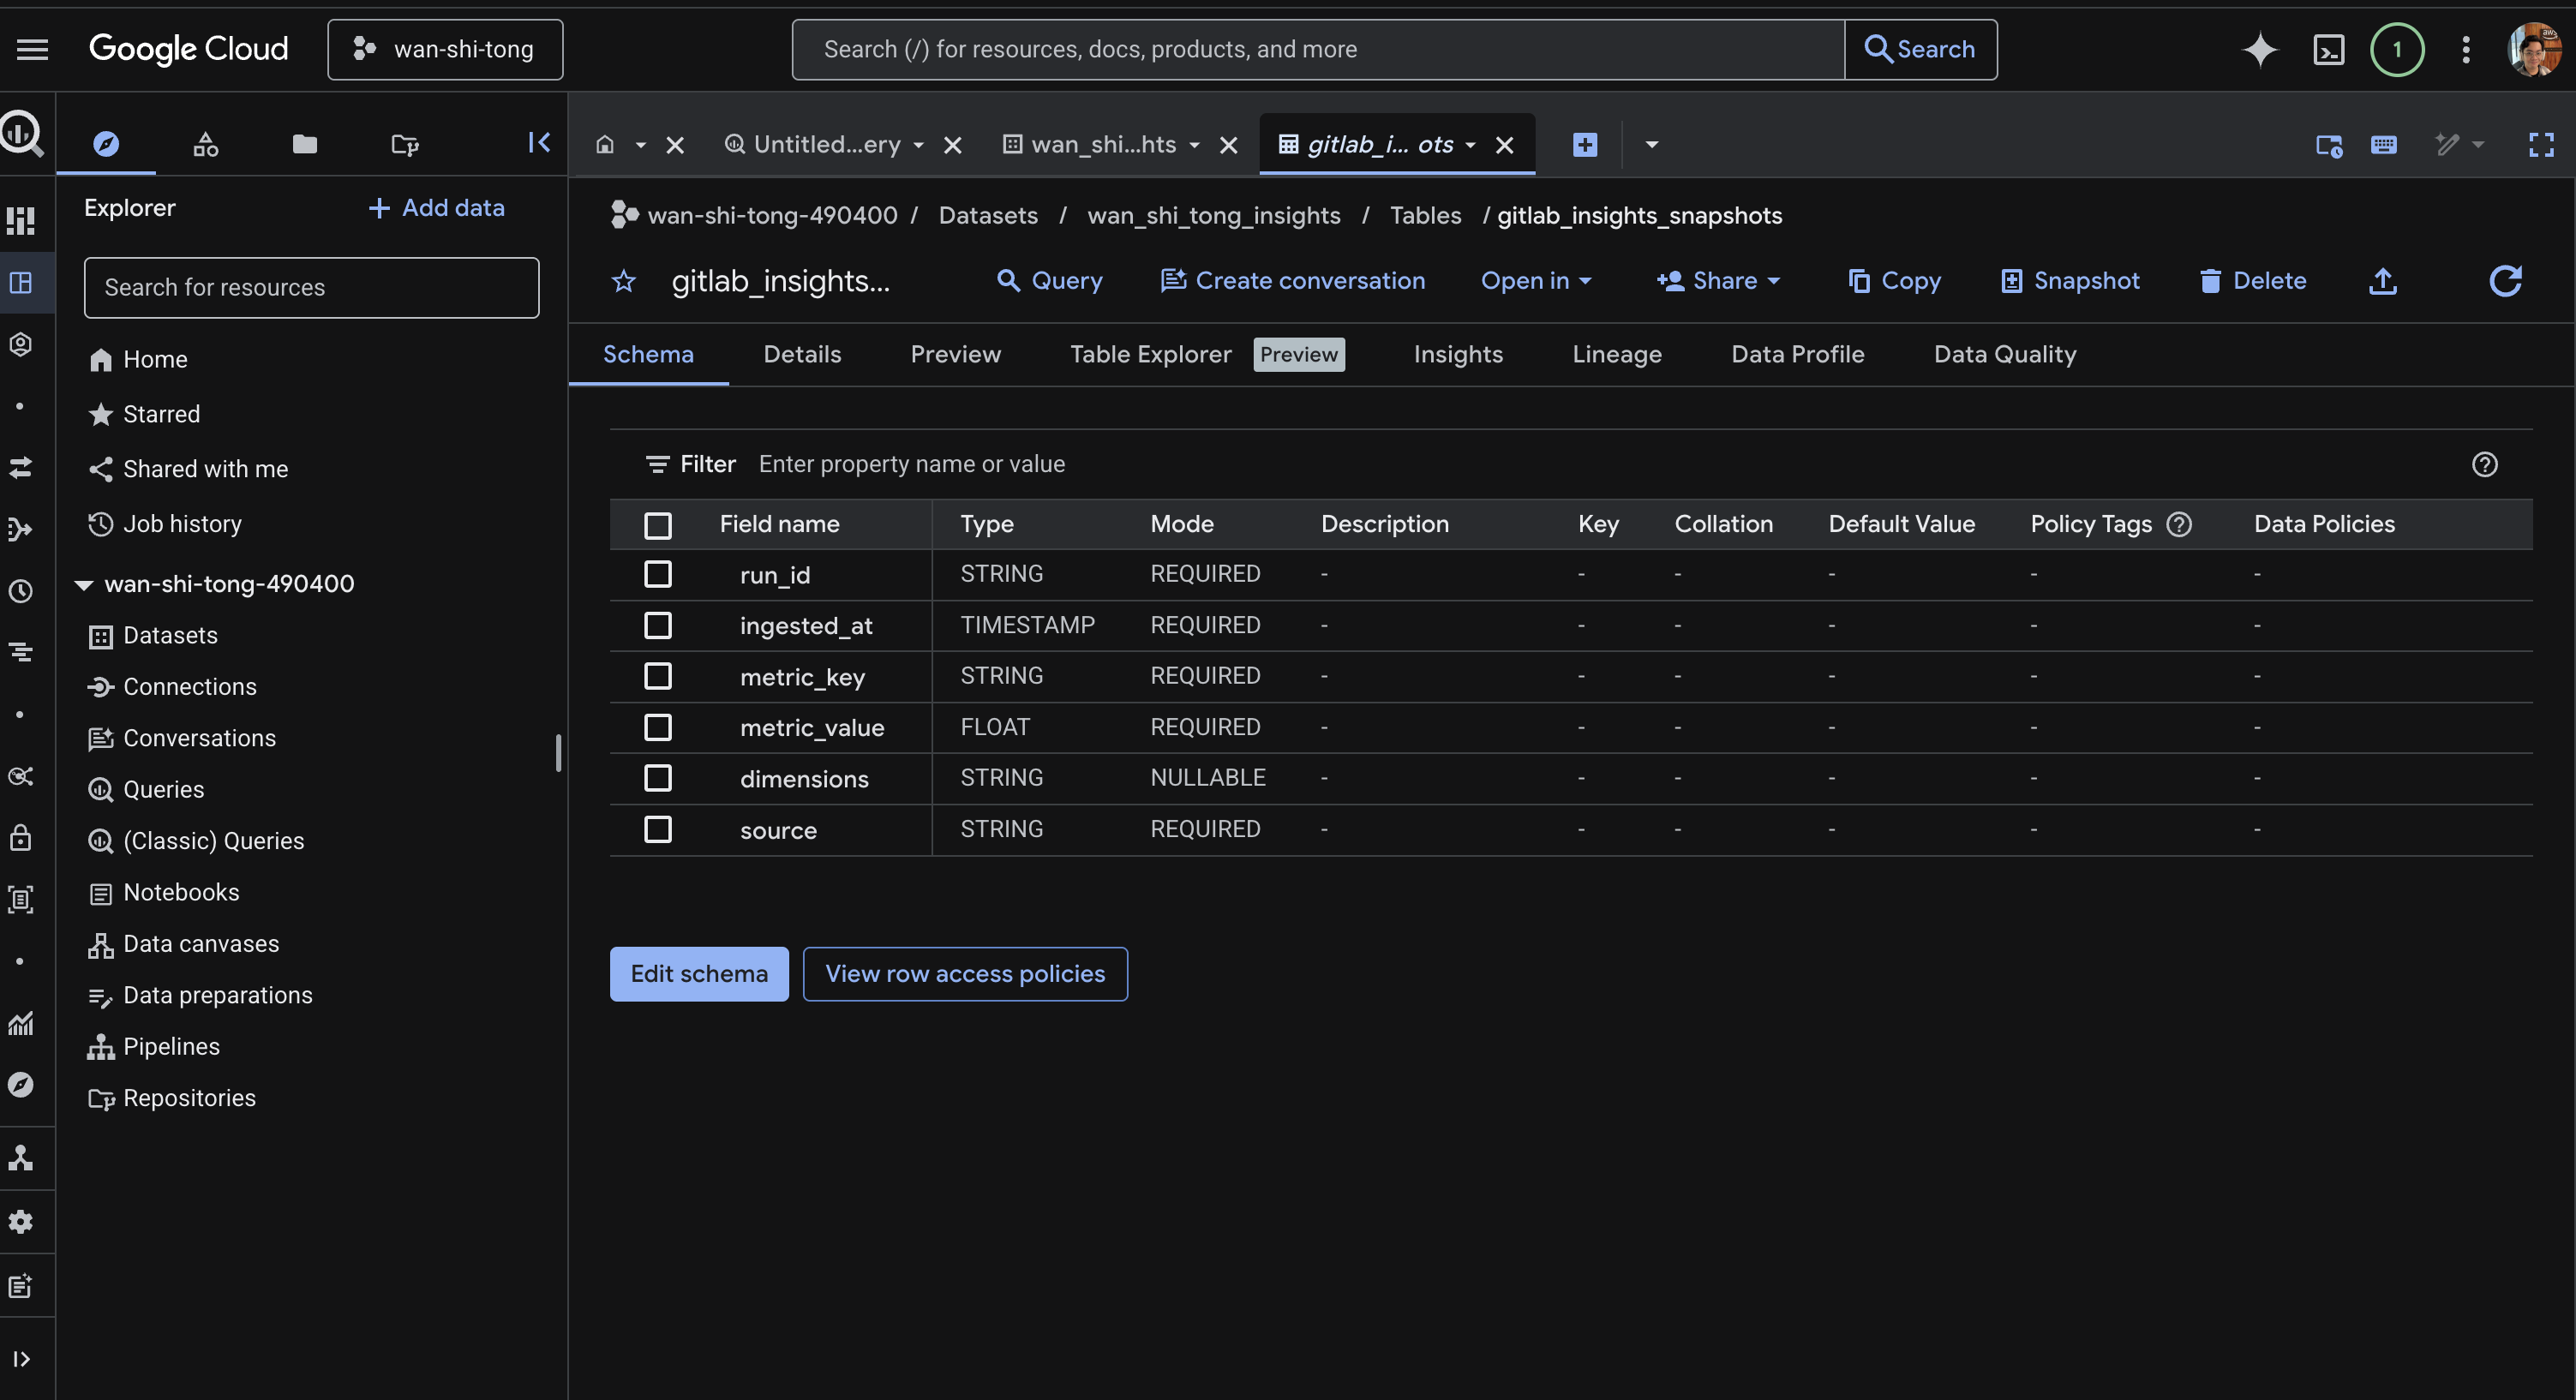The image size is (2576, 1400).
Task: Click the Gemini sparkle icon
Action: coord(2259,49)
